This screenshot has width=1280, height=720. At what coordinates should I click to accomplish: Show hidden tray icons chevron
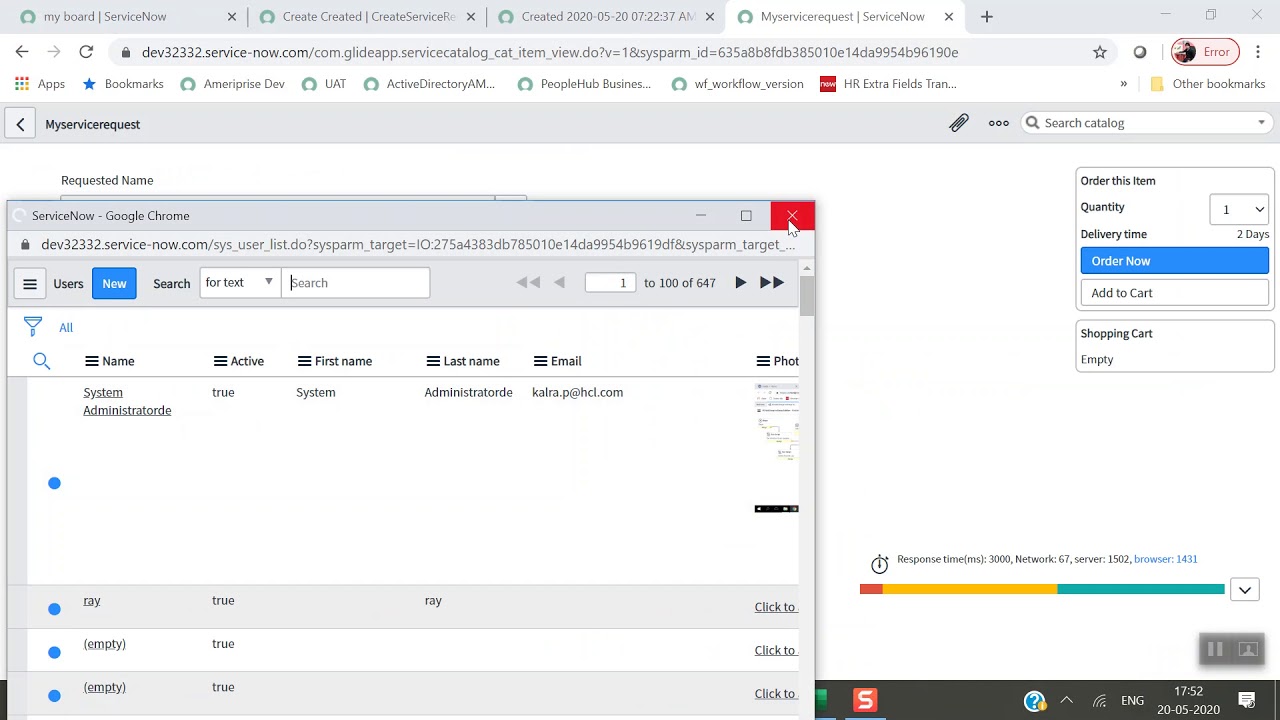point(1066,700)
